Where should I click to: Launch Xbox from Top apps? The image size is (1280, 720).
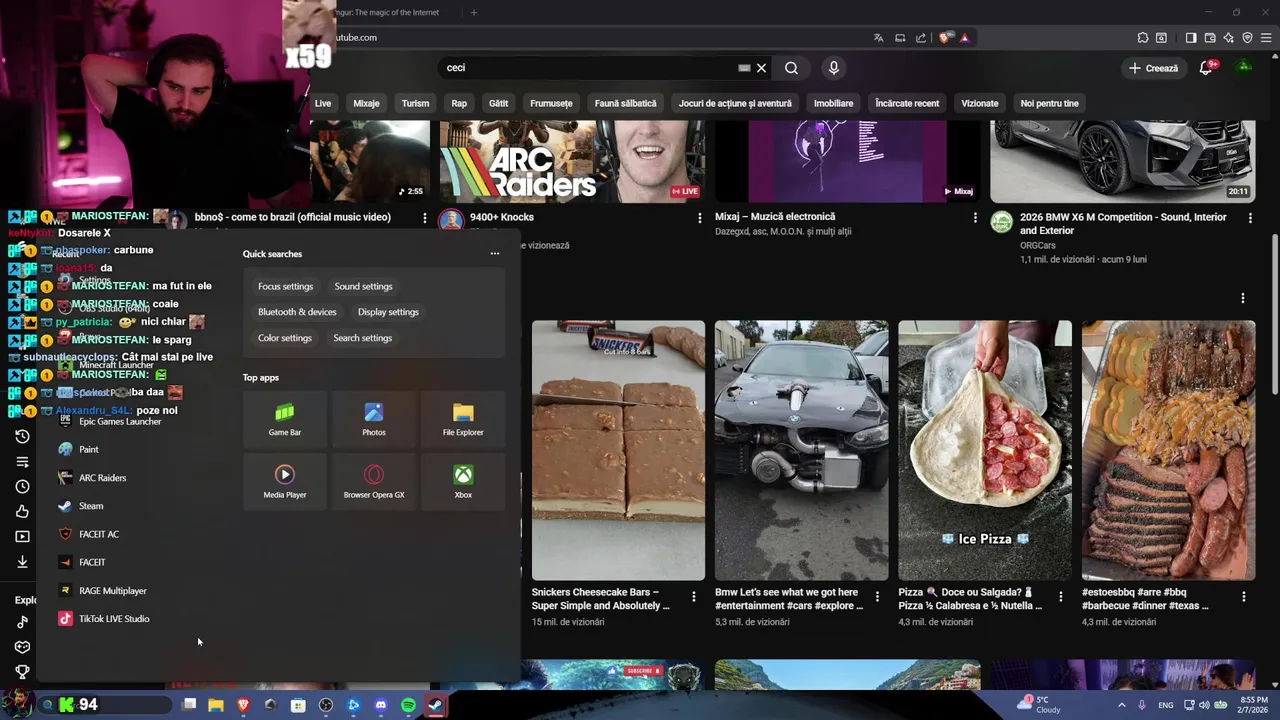point(463,481)
